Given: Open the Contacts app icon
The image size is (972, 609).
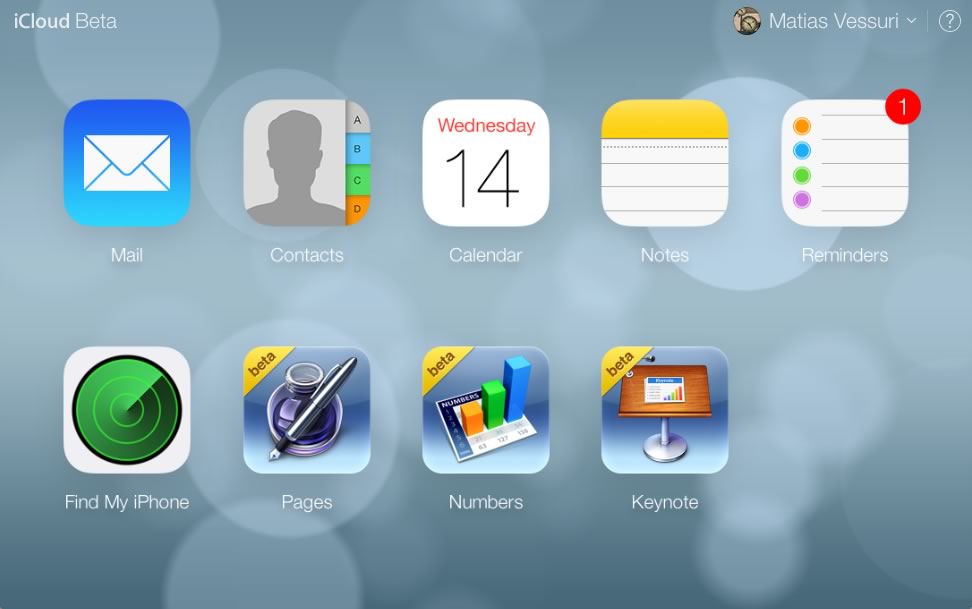Looking at the screenshot, I should 306,162.
